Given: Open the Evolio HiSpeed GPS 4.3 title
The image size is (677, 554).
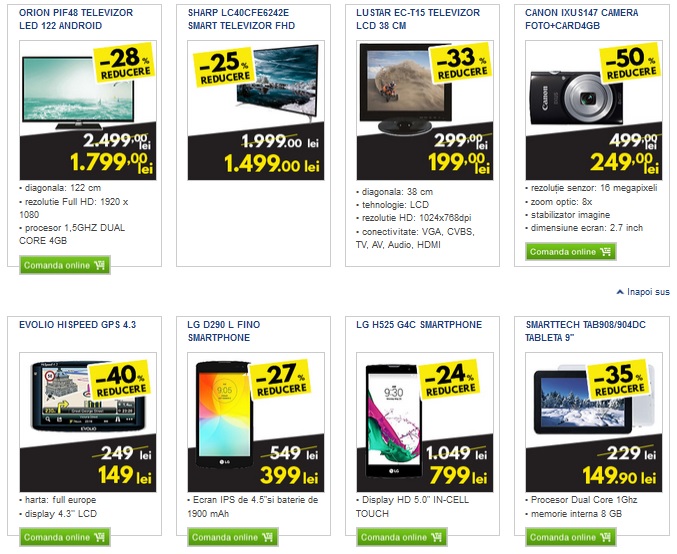Looking at the screenshot, I should pos(77,325).
